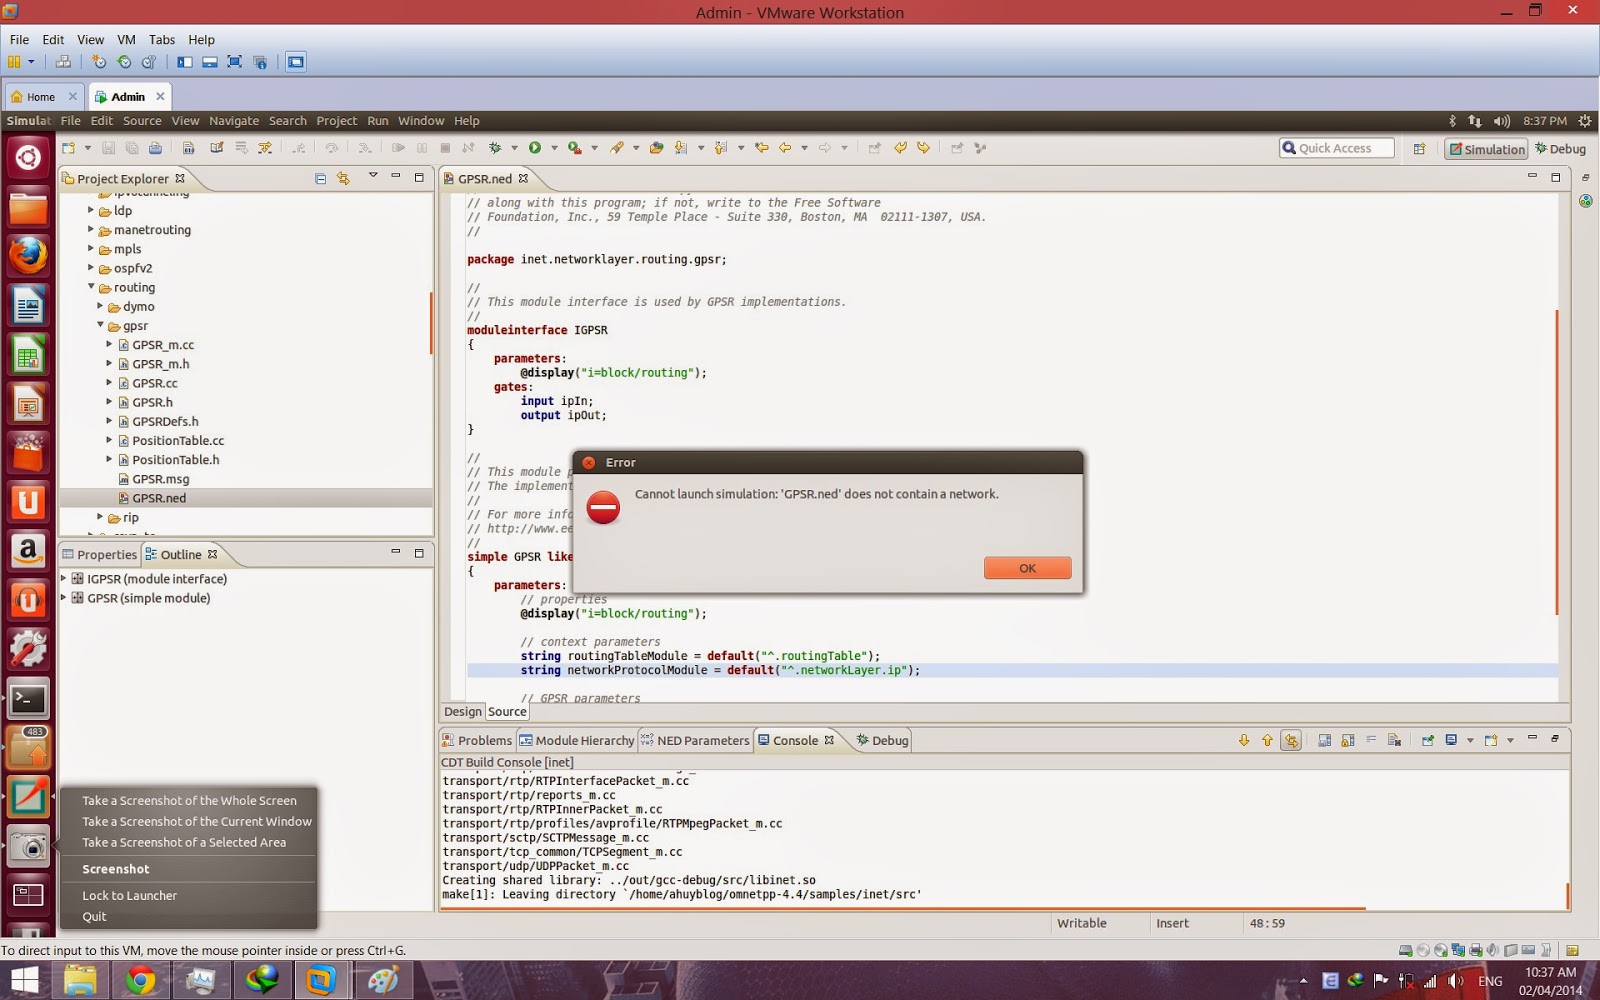This screenshot has width=1600, height=1000.
Task: Expand IGPSR module interface in Outline
Action: [x=64, y=578]
